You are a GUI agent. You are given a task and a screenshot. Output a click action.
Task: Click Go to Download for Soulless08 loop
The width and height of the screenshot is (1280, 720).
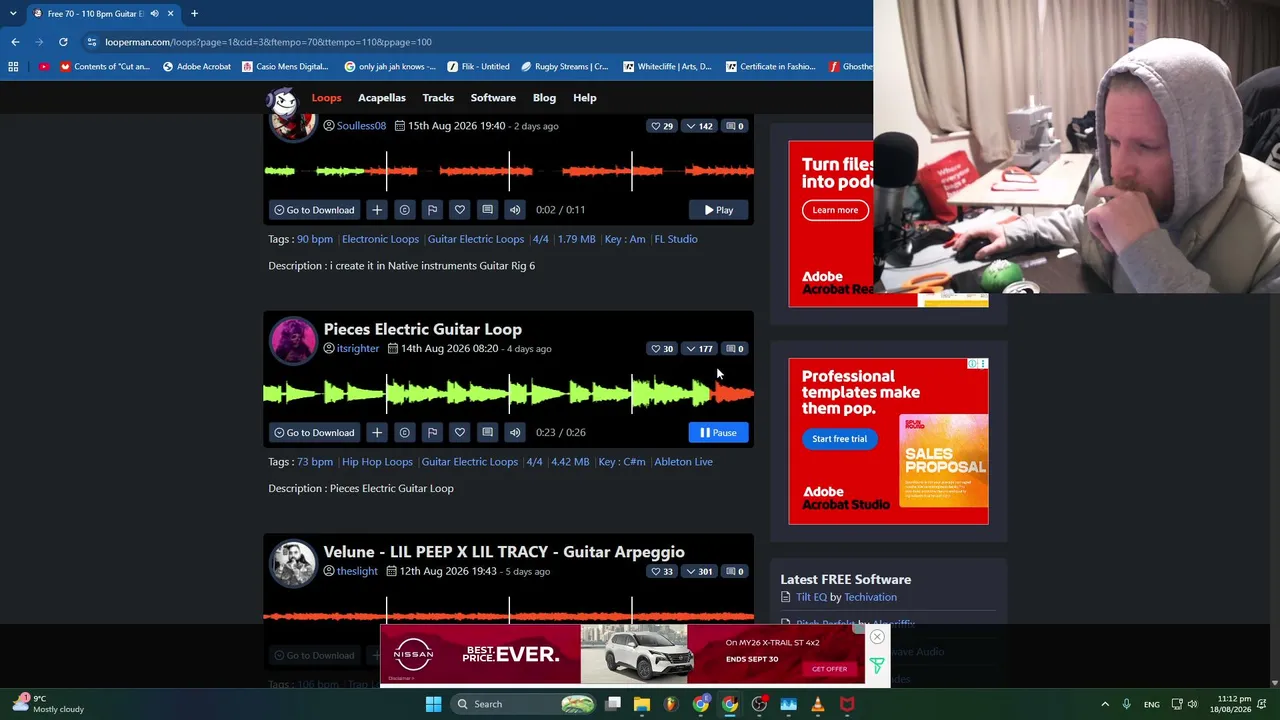point(314,210)
